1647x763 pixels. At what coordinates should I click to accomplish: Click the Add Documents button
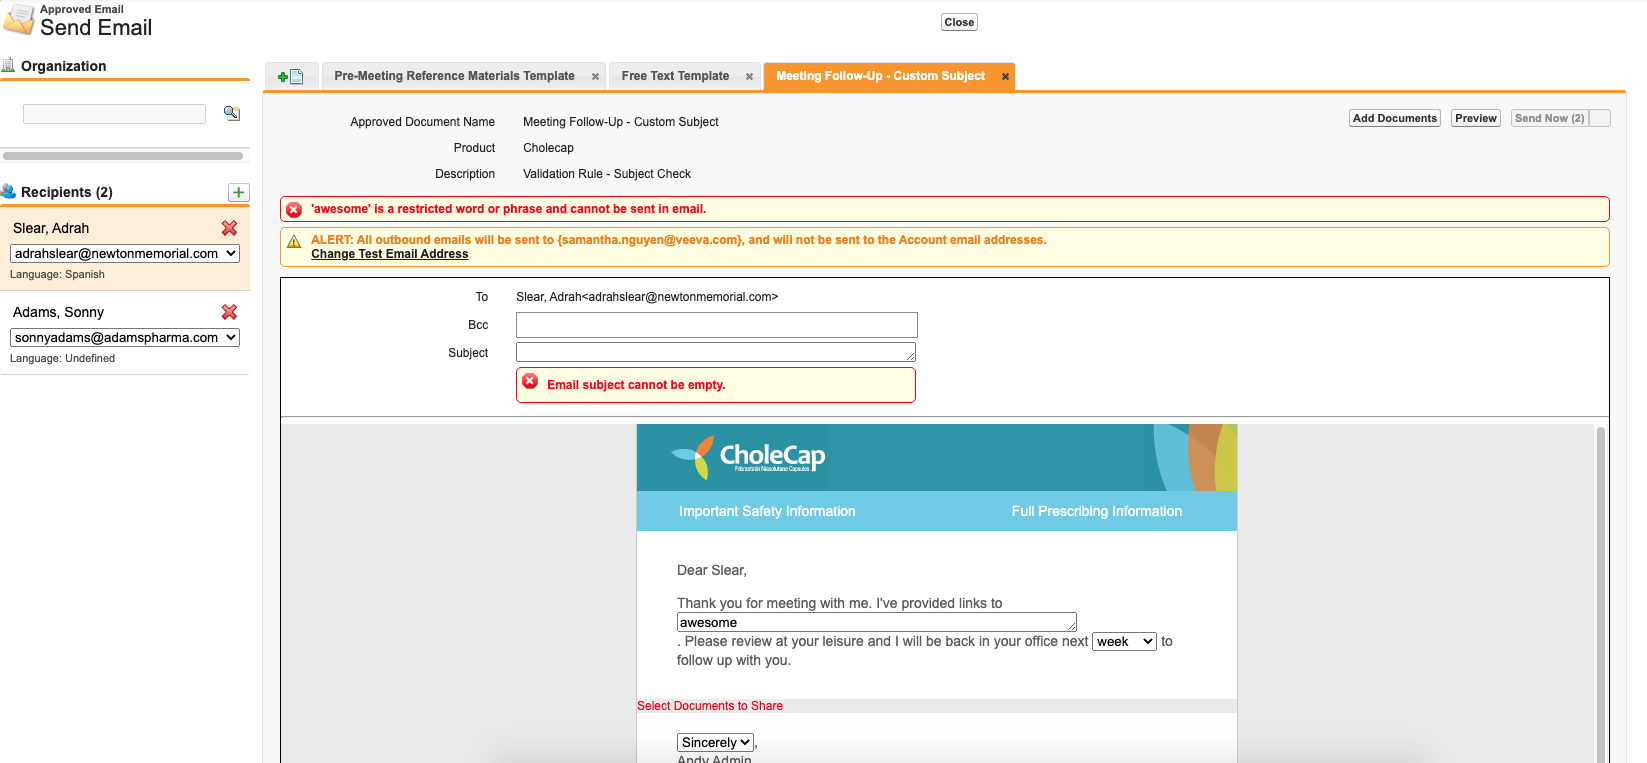[x=1394, y=118]
